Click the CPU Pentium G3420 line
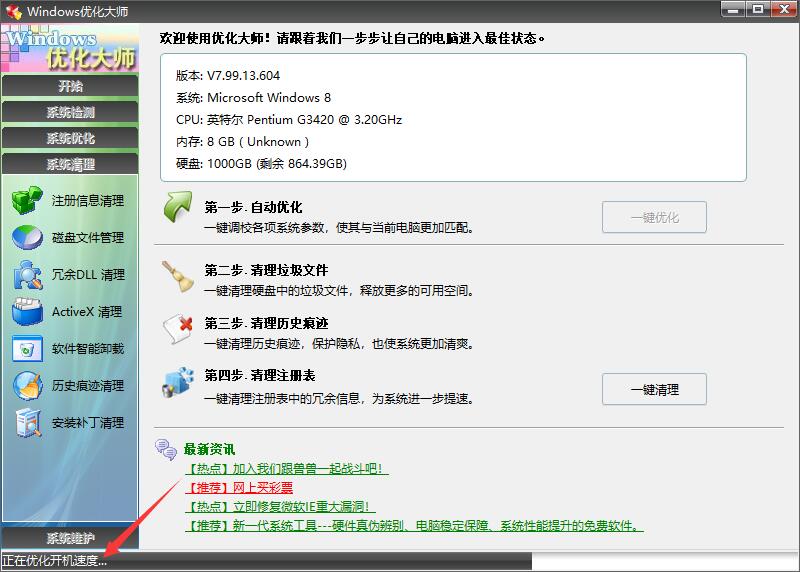Image resolution: width=800 pixels, height=572 pixels. point(289,119)
